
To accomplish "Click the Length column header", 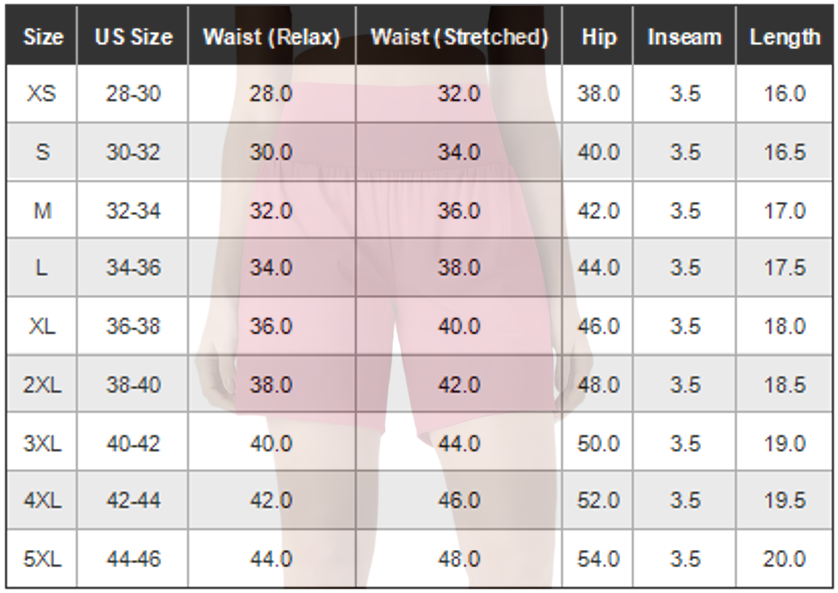I will click(784, 36).
